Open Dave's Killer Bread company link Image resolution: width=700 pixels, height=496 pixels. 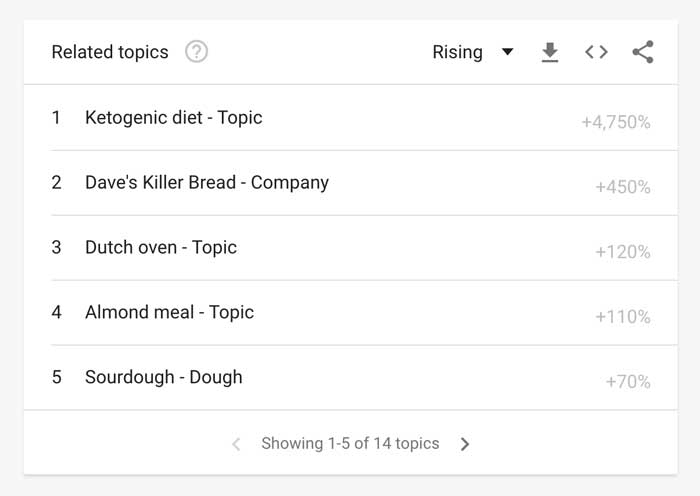click(207, 183)
